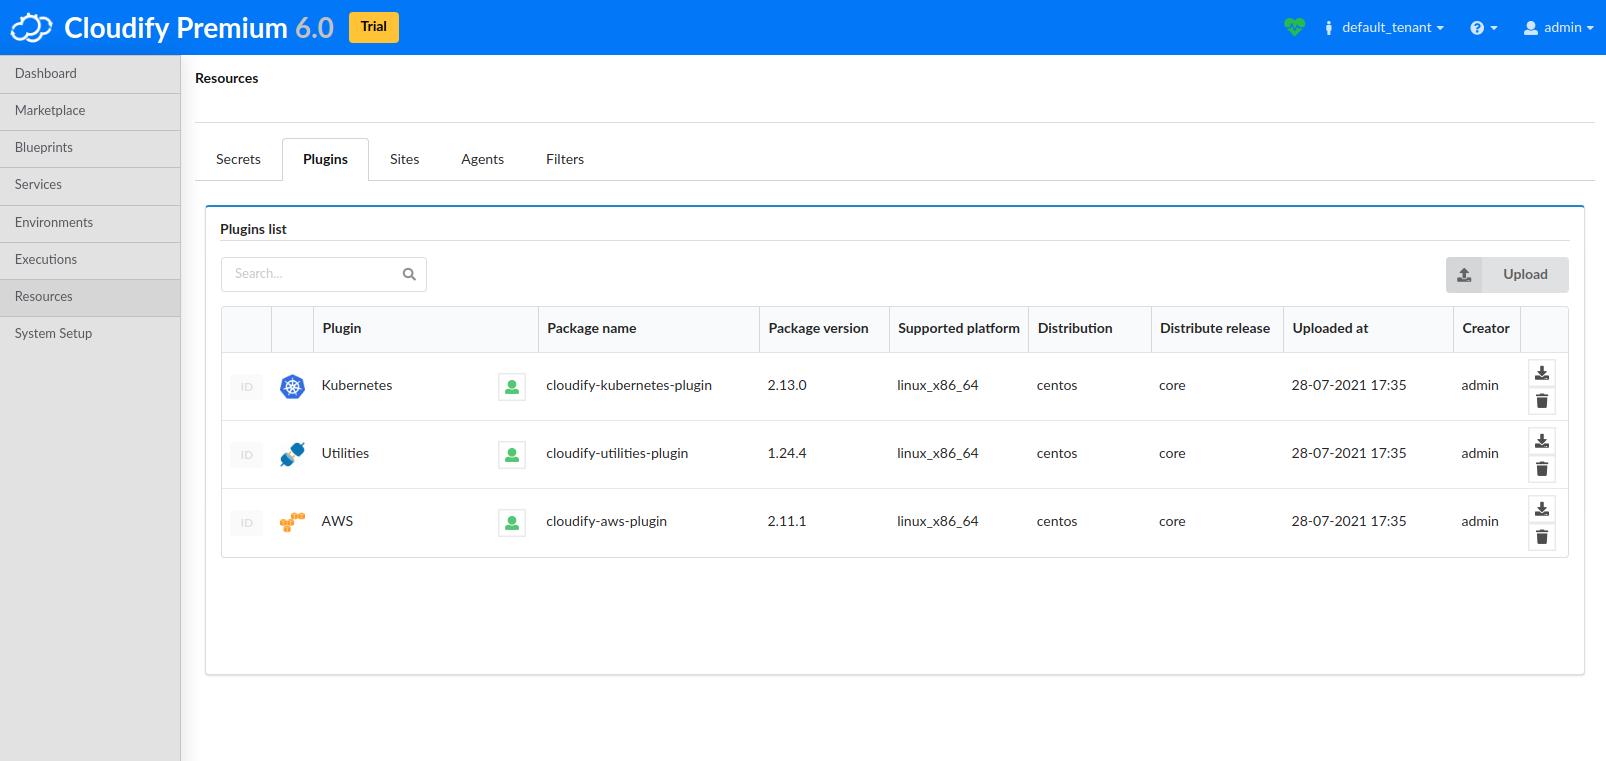Delete the Utilities plugin
Image resolution: width=1606 pixels, height=761 pixels.
1542,469
